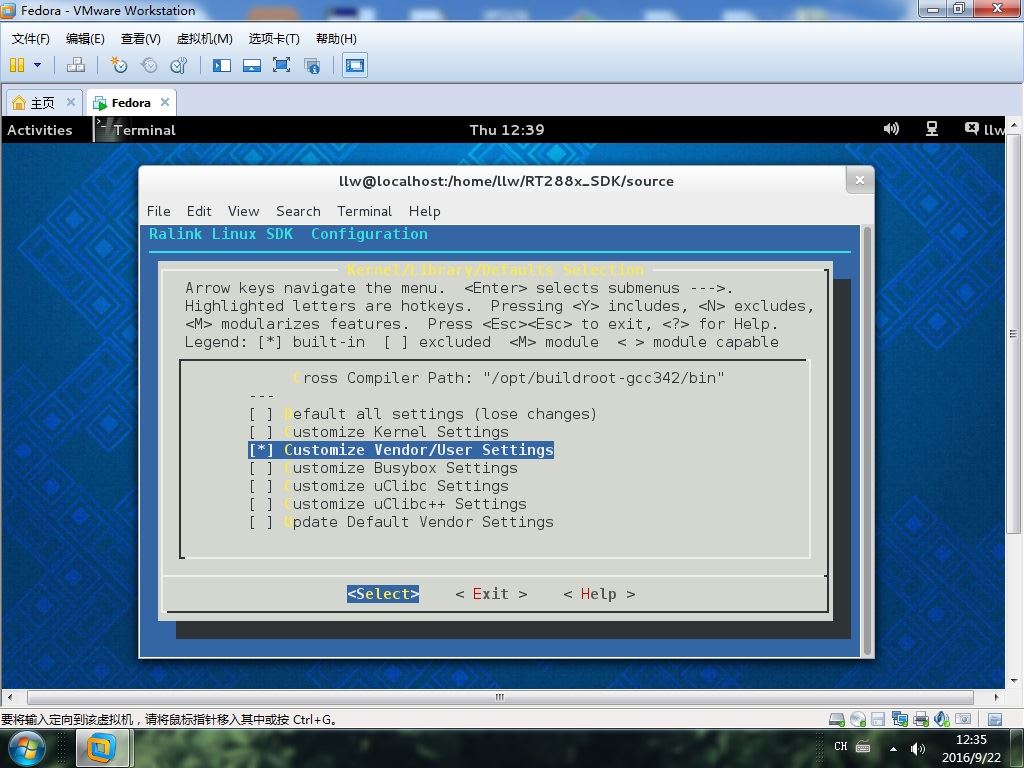
Task: Click the network adapter status icon
Action: tap(899, 720)
